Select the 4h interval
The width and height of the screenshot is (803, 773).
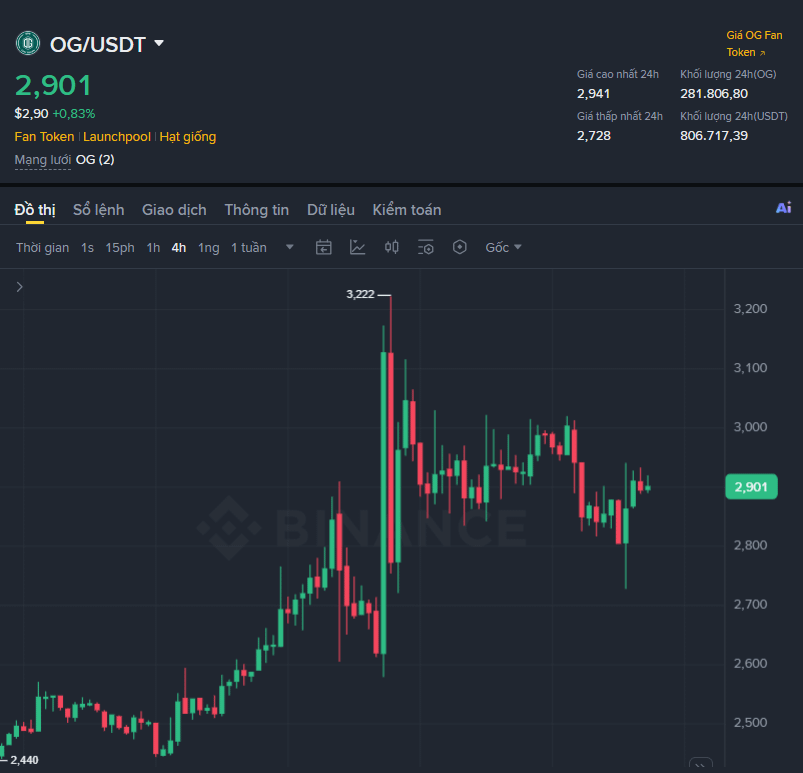pyautogui.click(x=179, y=248)
